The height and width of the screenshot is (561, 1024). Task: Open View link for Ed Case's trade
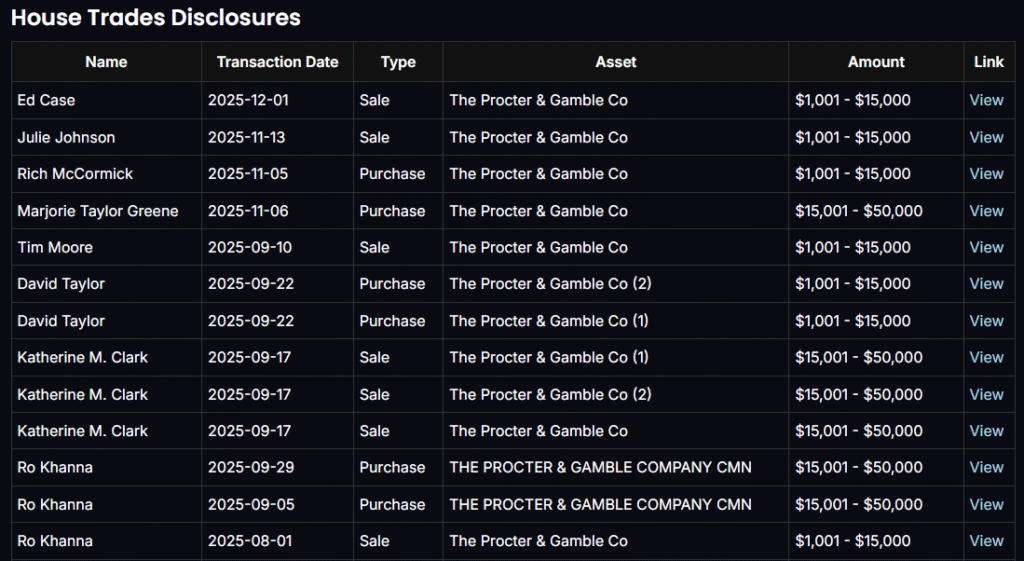986,100
